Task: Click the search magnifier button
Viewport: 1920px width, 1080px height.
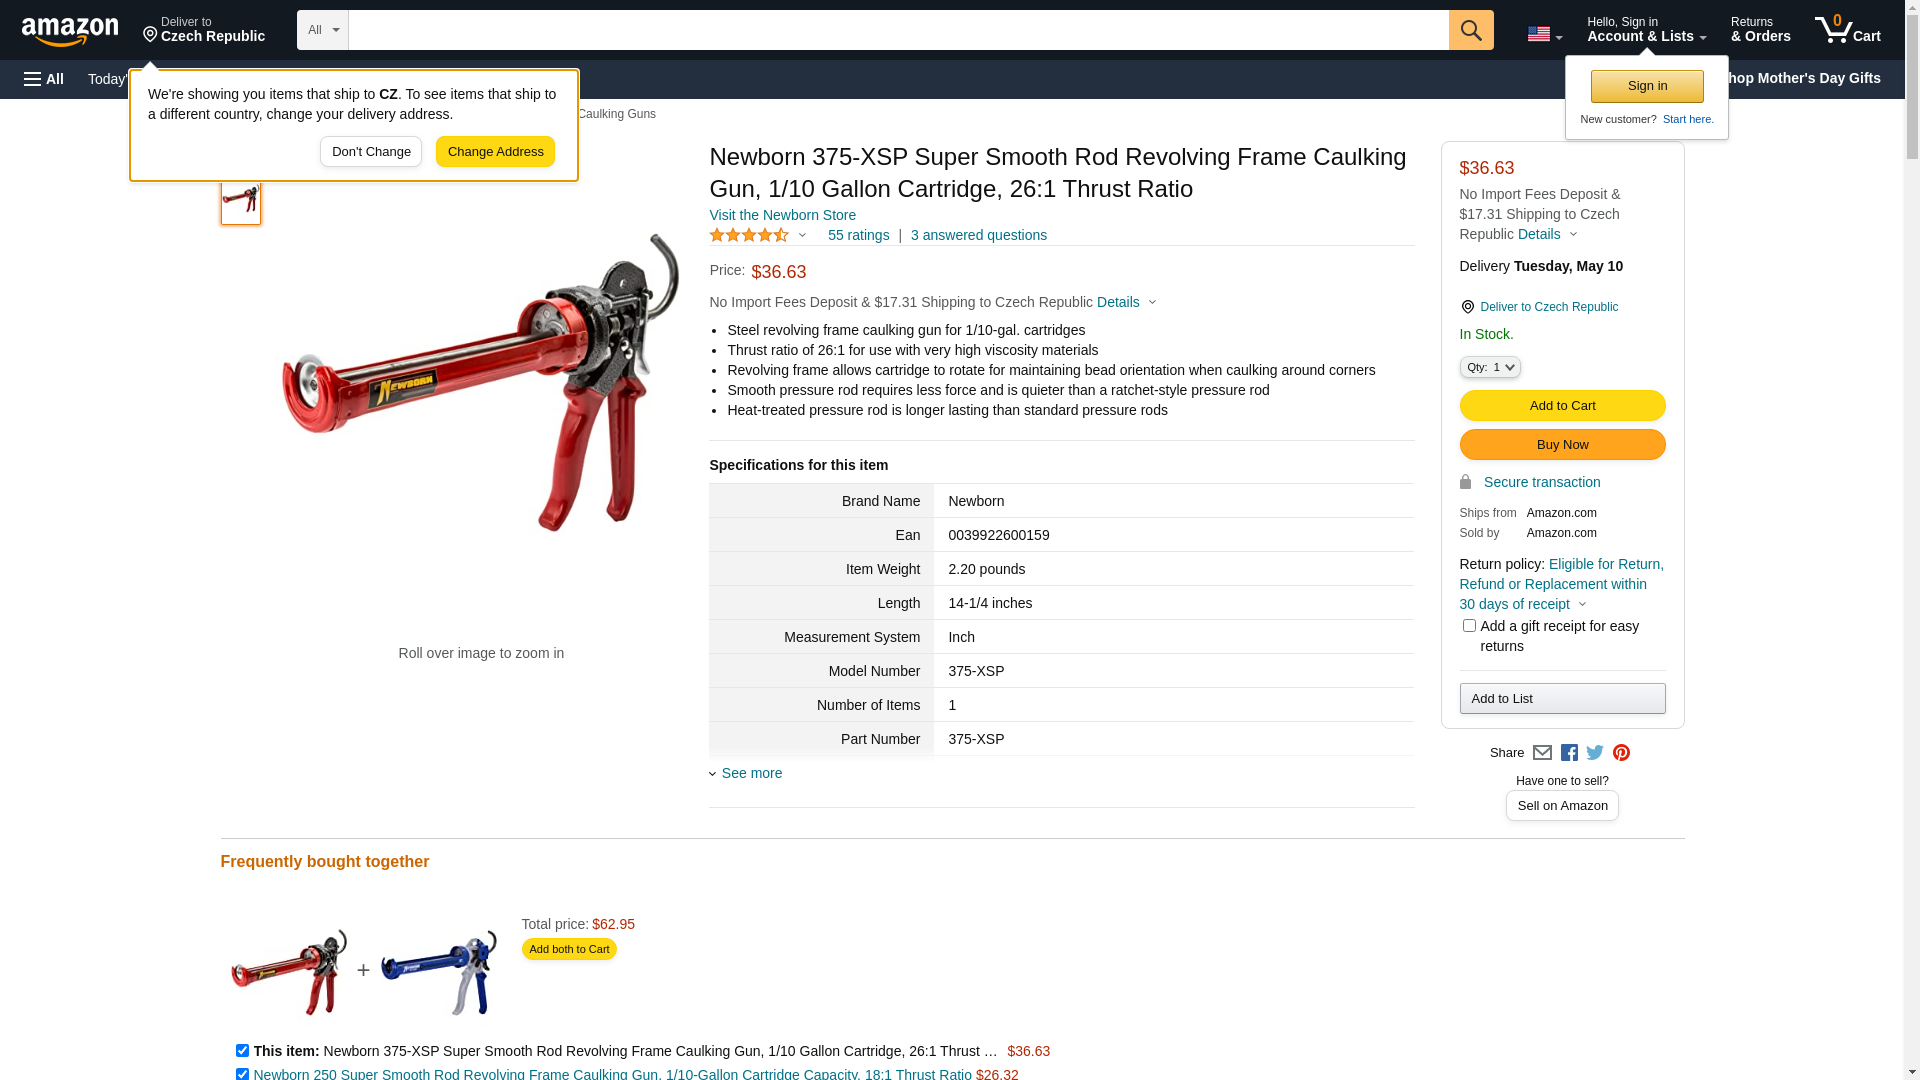Action: [1471, 30]
